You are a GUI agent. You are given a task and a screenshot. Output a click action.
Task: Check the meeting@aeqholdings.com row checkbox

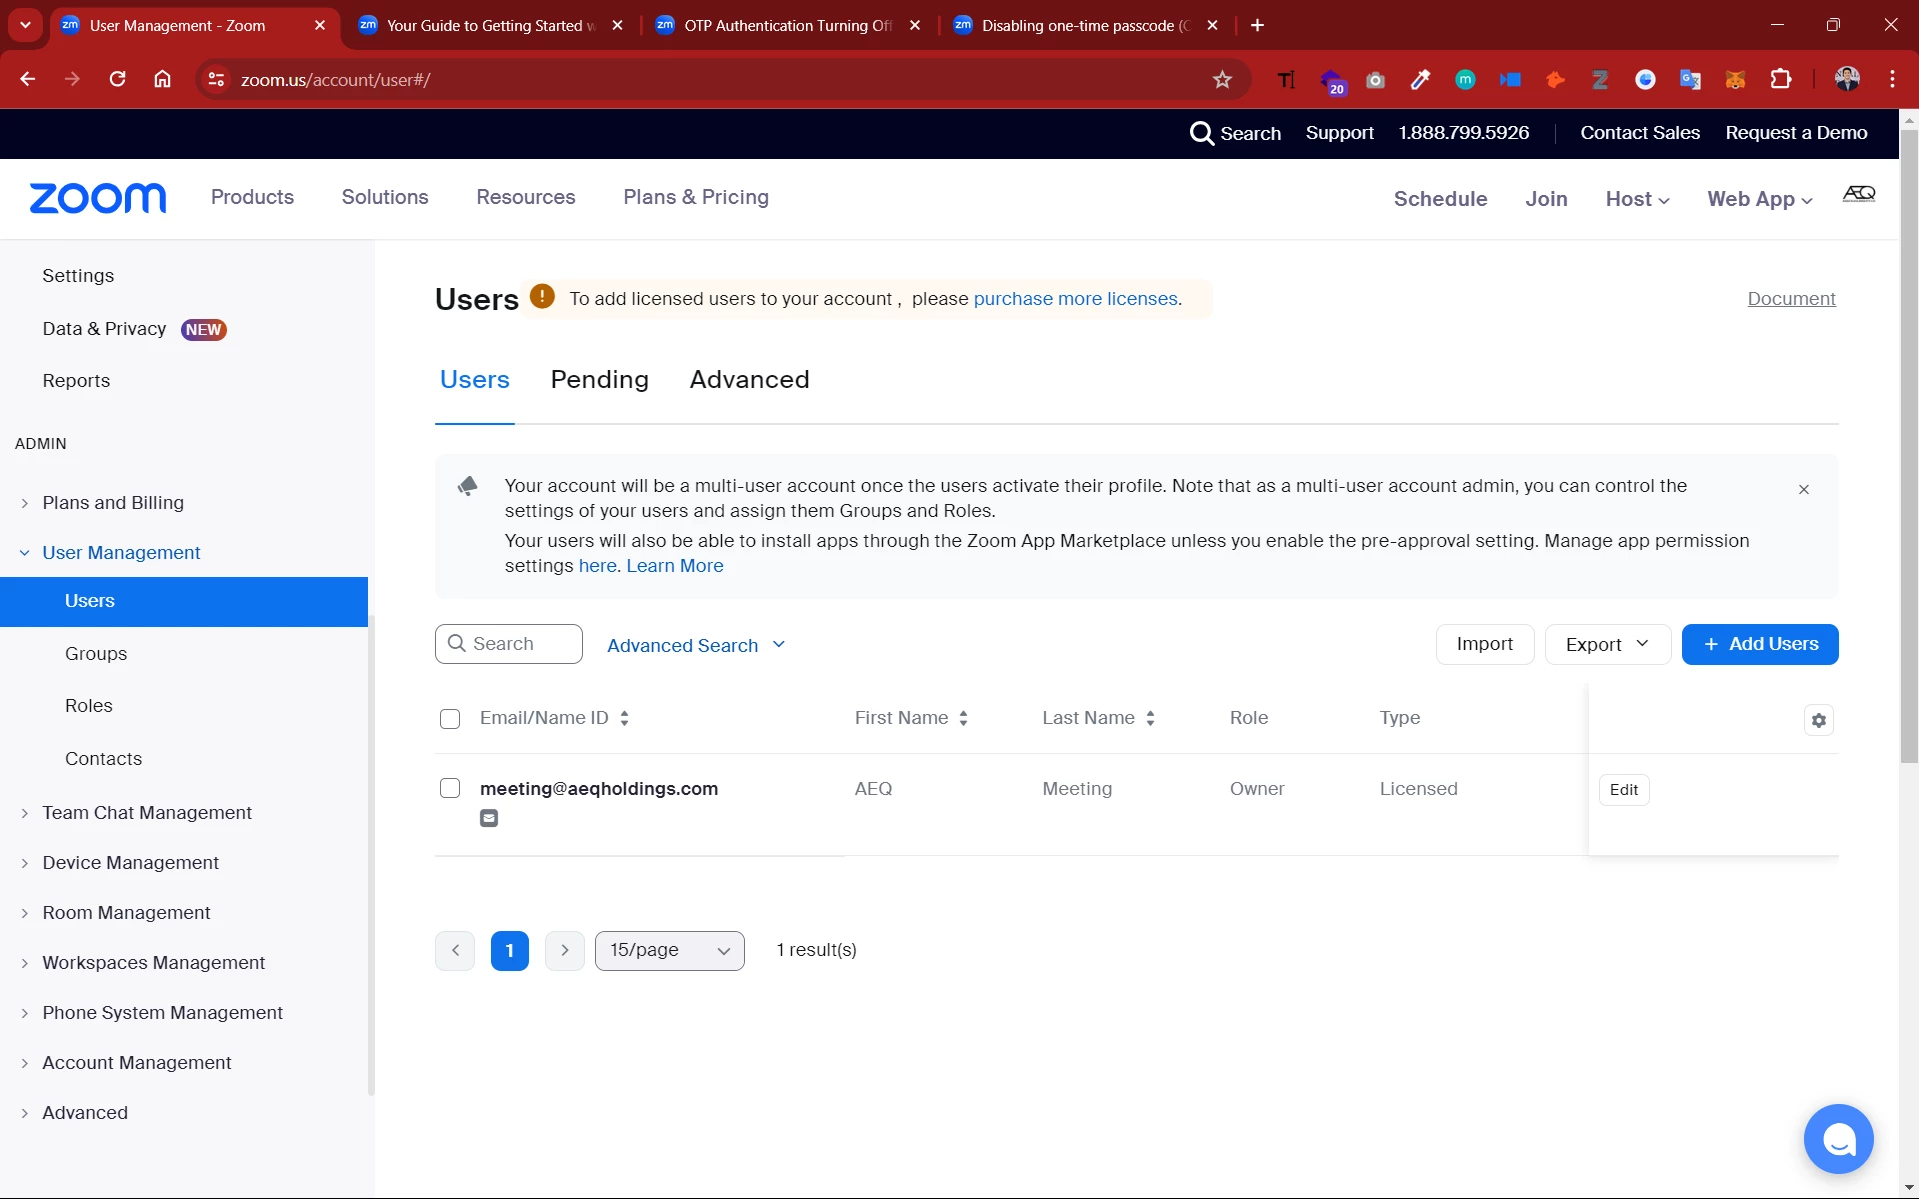[450, 788]
